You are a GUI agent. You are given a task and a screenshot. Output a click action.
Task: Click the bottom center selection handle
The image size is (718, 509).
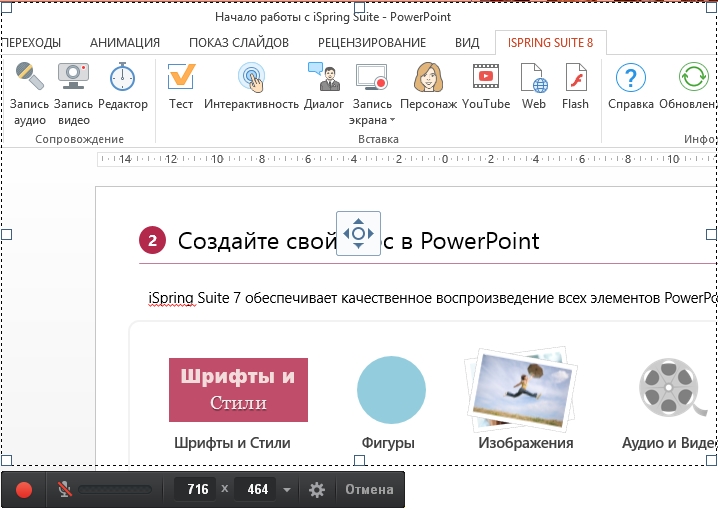point(359,460)
